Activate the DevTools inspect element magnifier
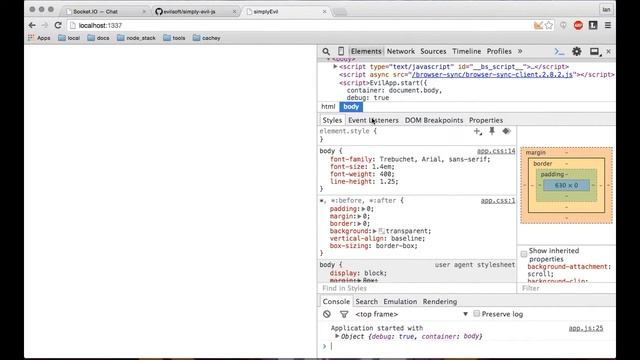 coord(326,51)
